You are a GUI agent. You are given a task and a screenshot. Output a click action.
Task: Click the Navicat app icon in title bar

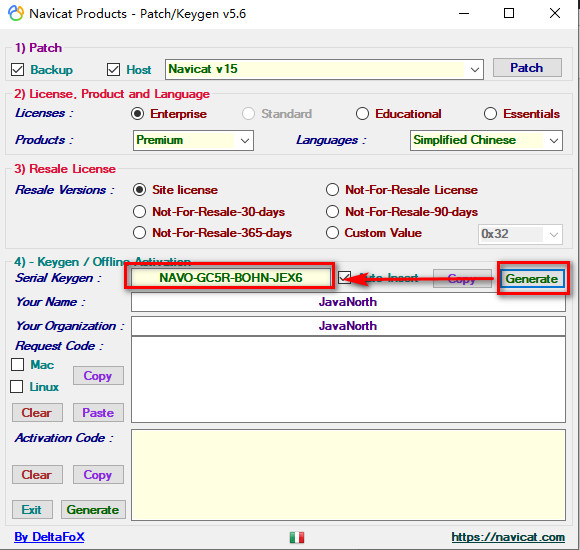(16, 13)
